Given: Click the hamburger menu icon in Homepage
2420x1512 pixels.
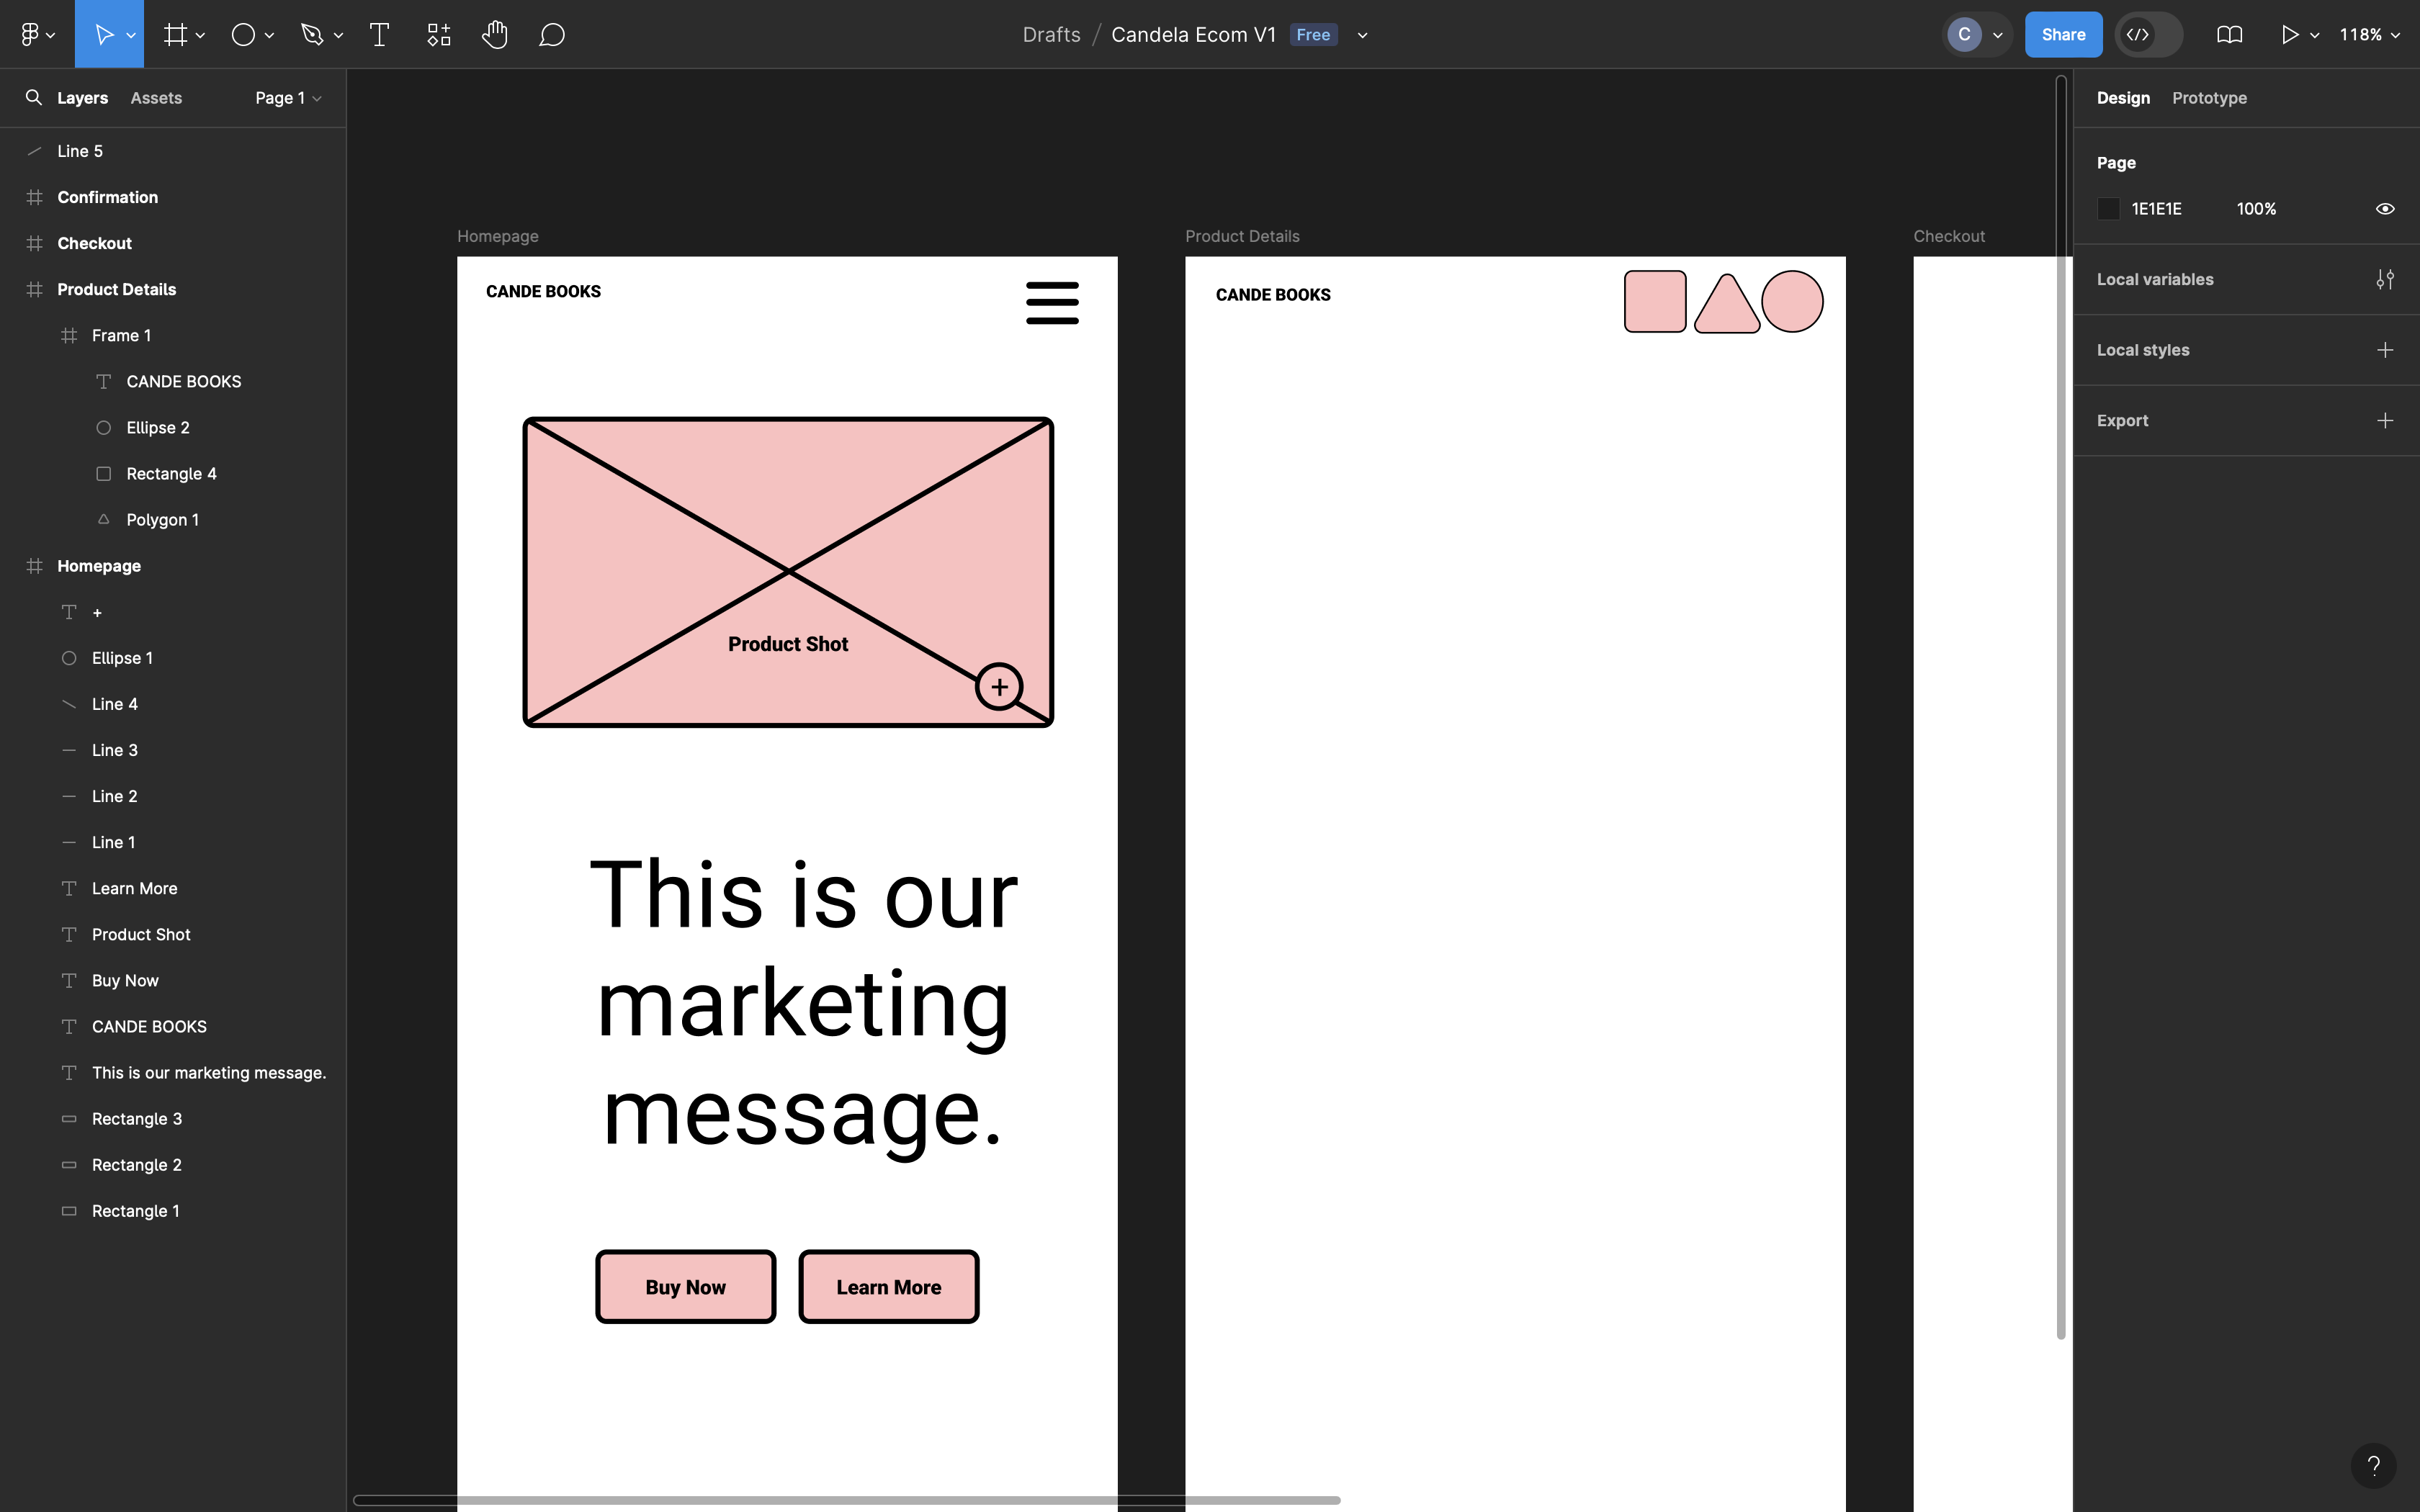Looking at the screenshot, I should 1052,302.
